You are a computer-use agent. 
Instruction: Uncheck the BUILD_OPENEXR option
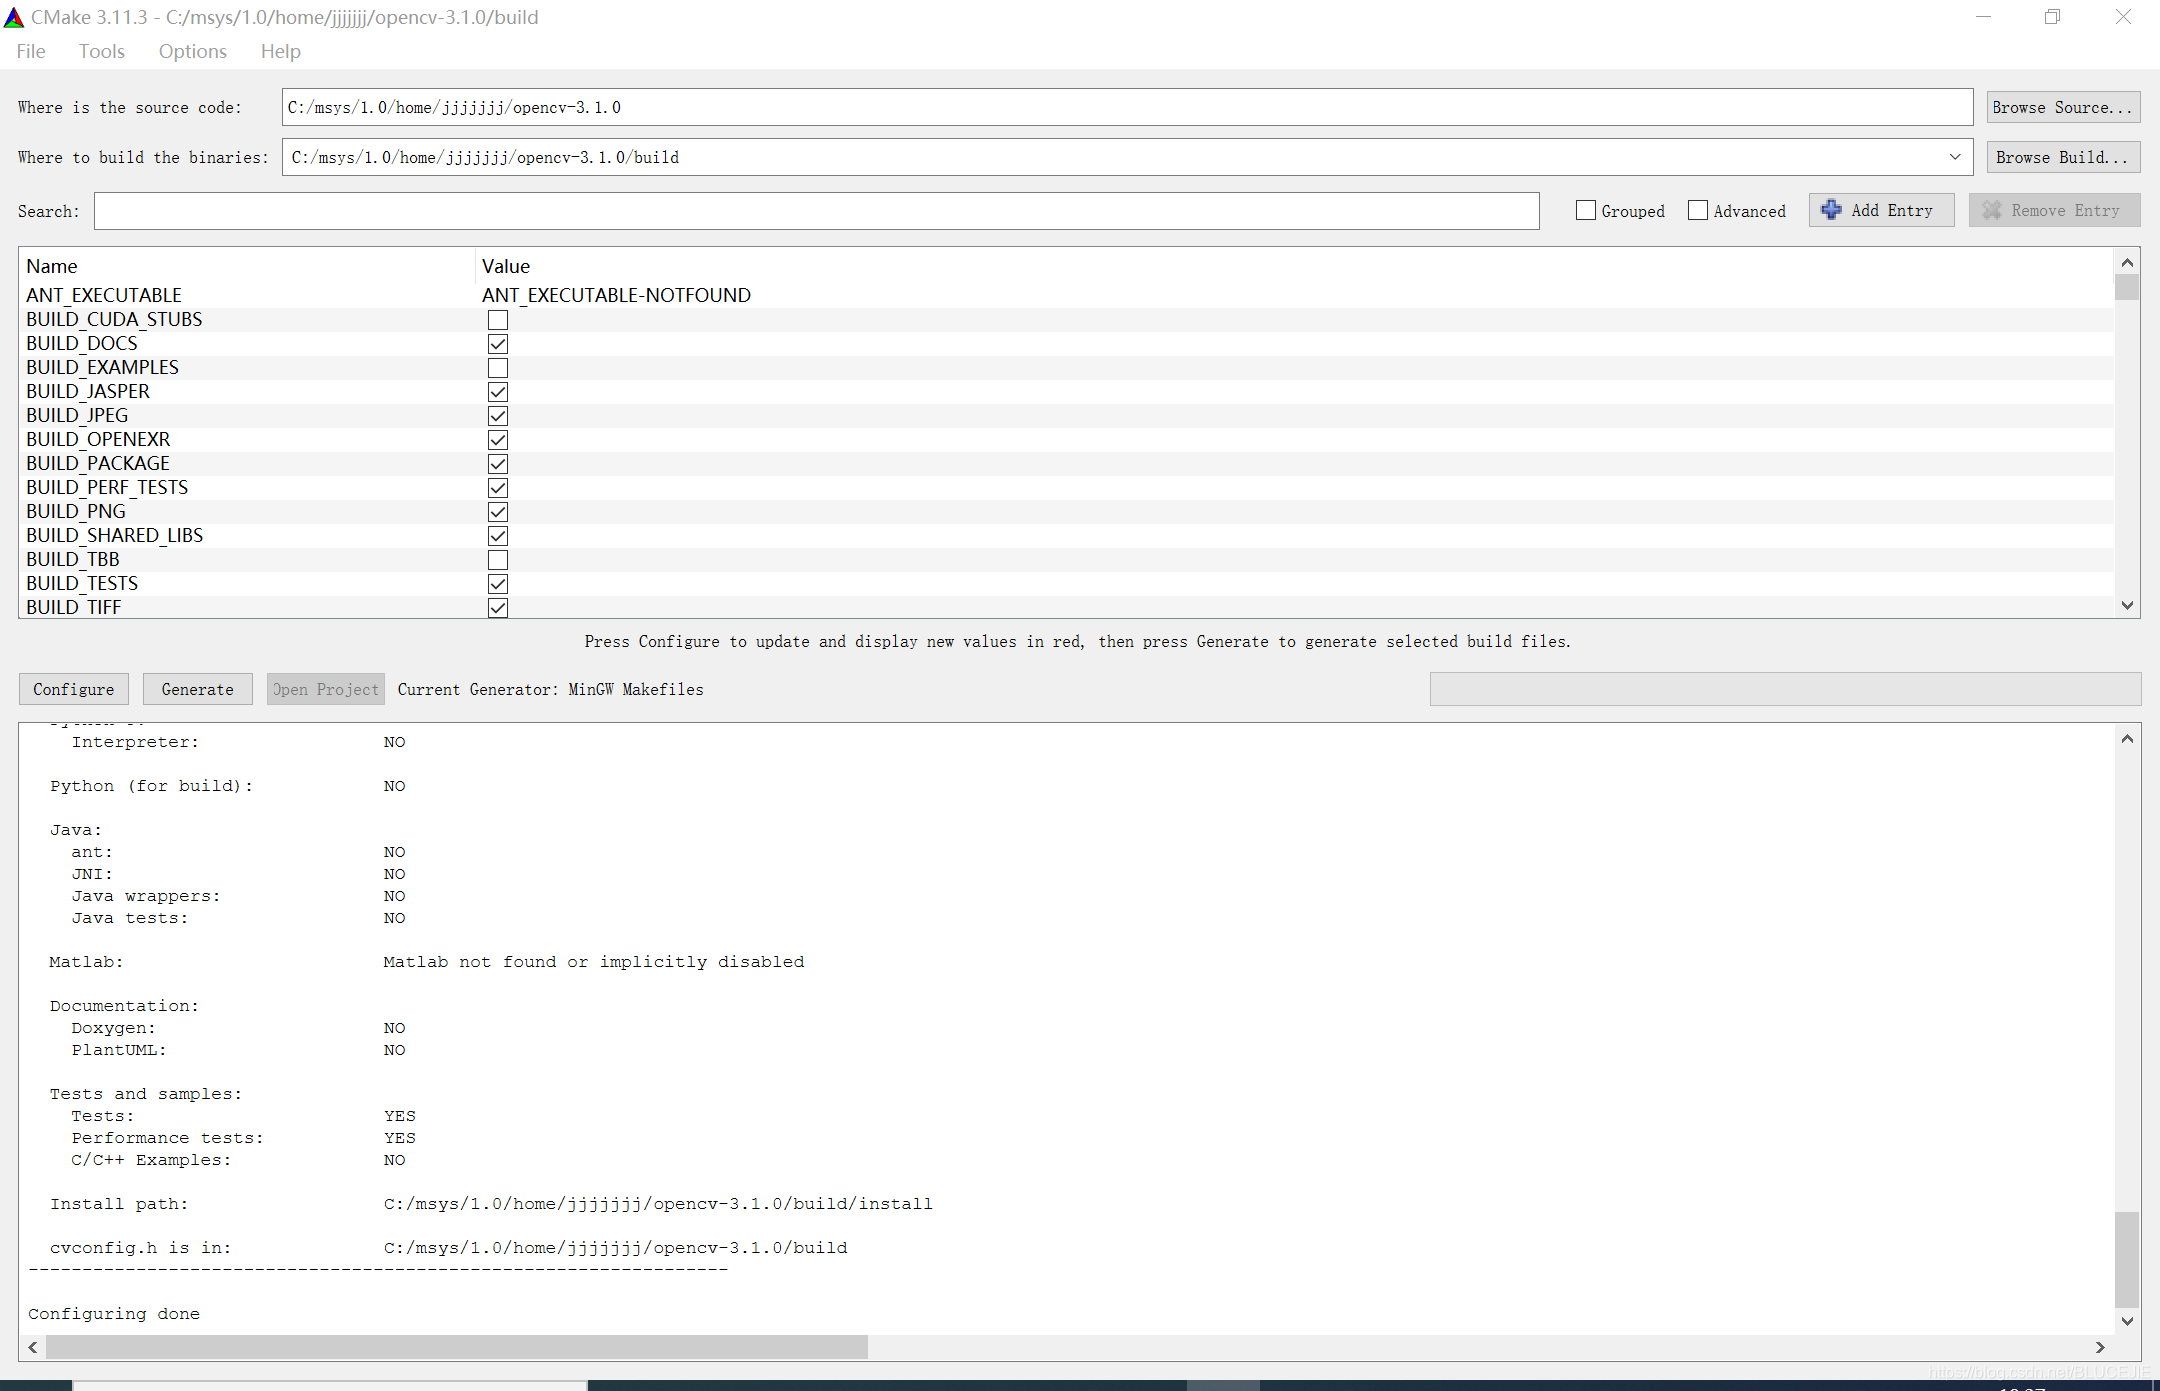[x=498, y=440]
